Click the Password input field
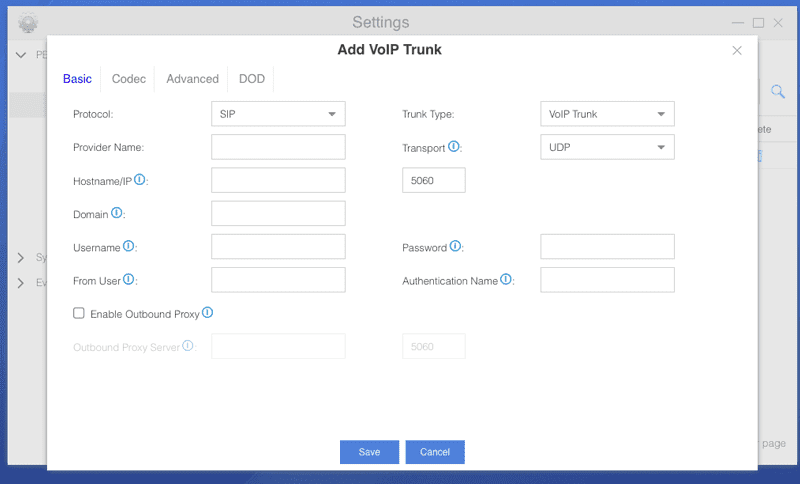 point(607,247)
